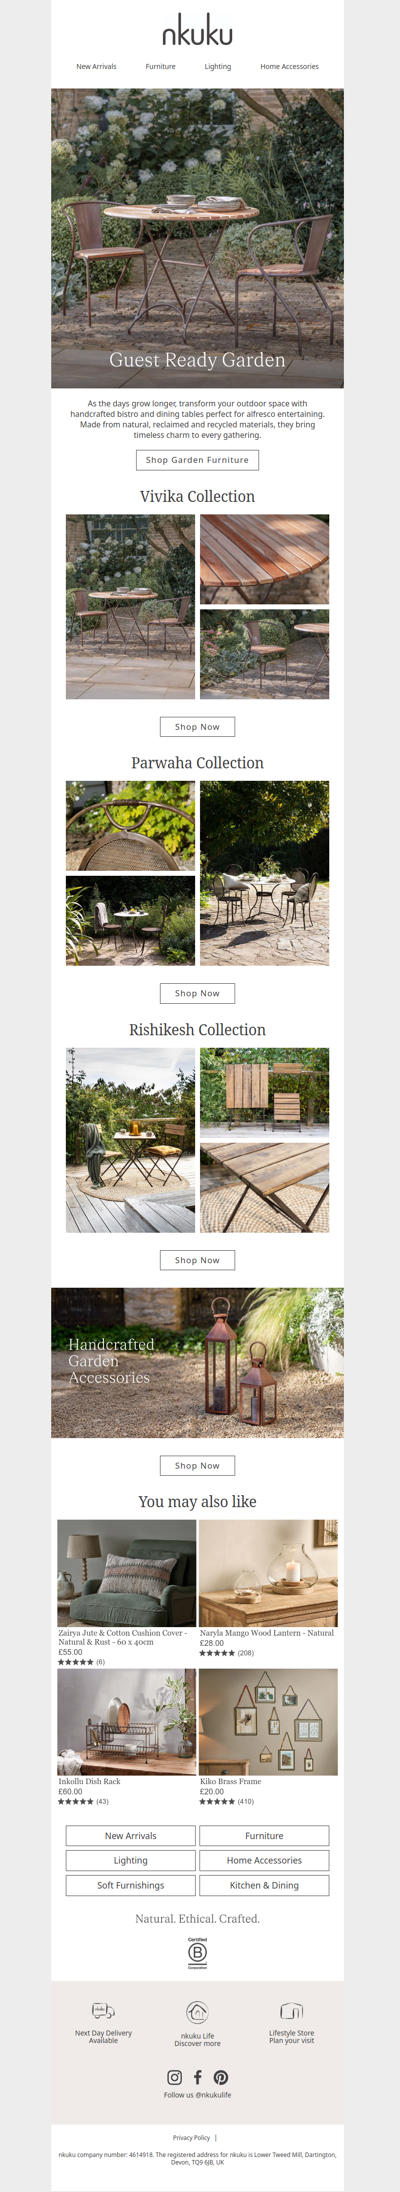400x2192 pixels.
Task: Click the Lifestyle Store icon
Action: [x=291, y=2011]
